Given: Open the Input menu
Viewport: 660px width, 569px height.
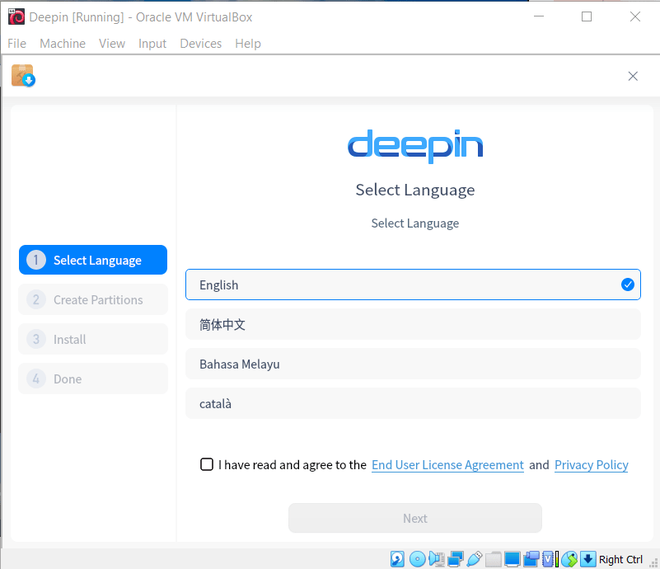Looking at the screenshot, I should 152,43.
